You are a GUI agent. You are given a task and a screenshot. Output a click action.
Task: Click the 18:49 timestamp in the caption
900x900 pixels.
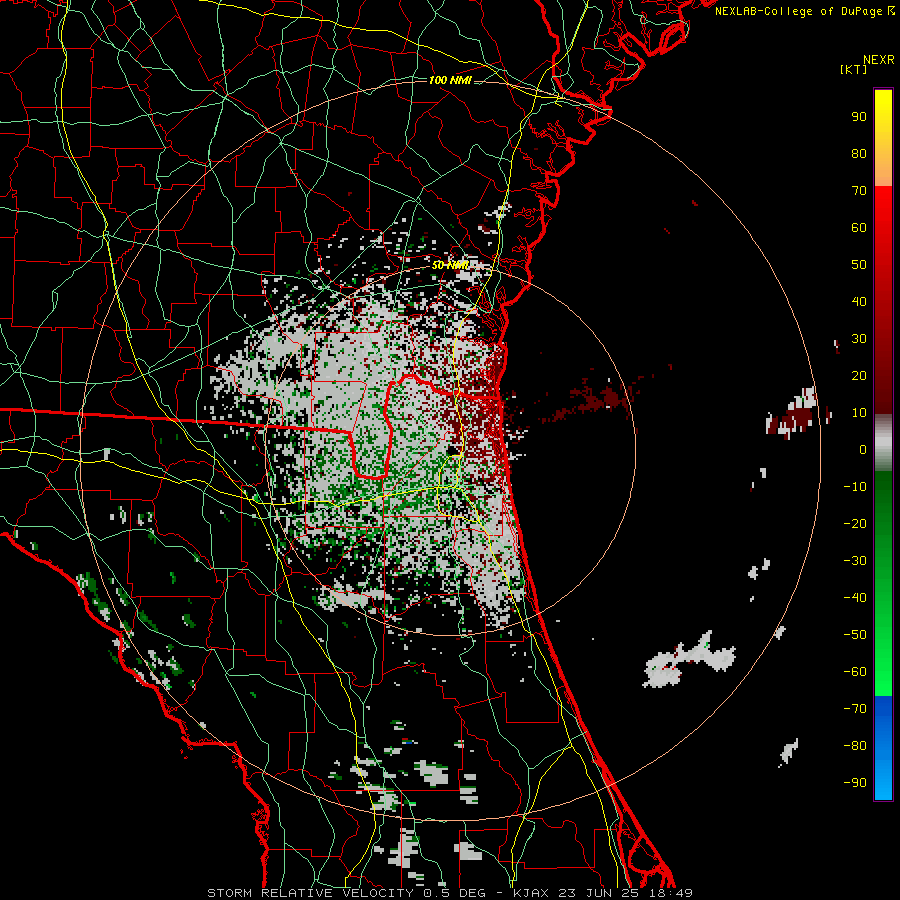670,893
